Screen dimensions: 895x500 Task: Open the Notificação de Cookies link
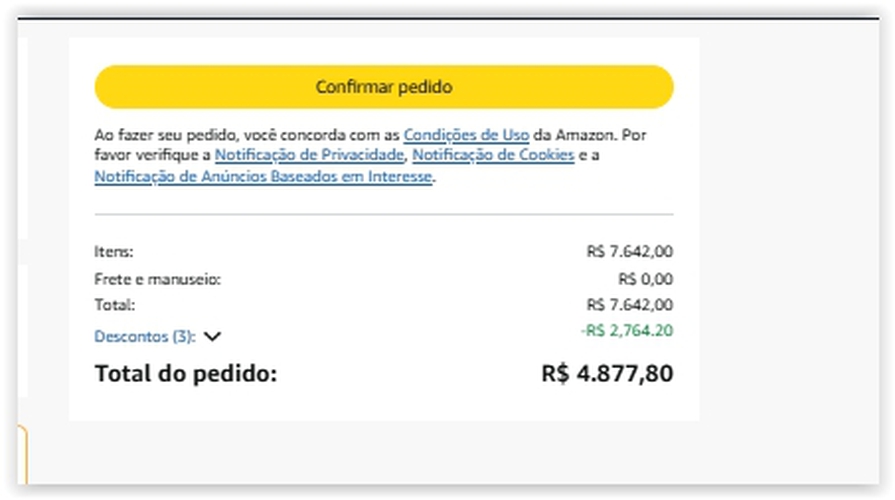click(493, 155)
